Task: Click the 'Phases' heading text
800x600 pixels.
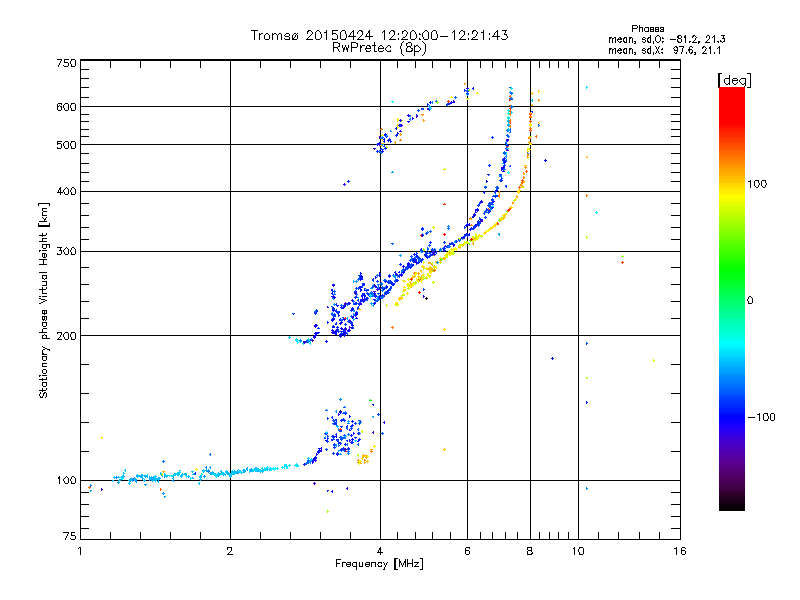Action: pyautogui.click(x=648, y=29)
